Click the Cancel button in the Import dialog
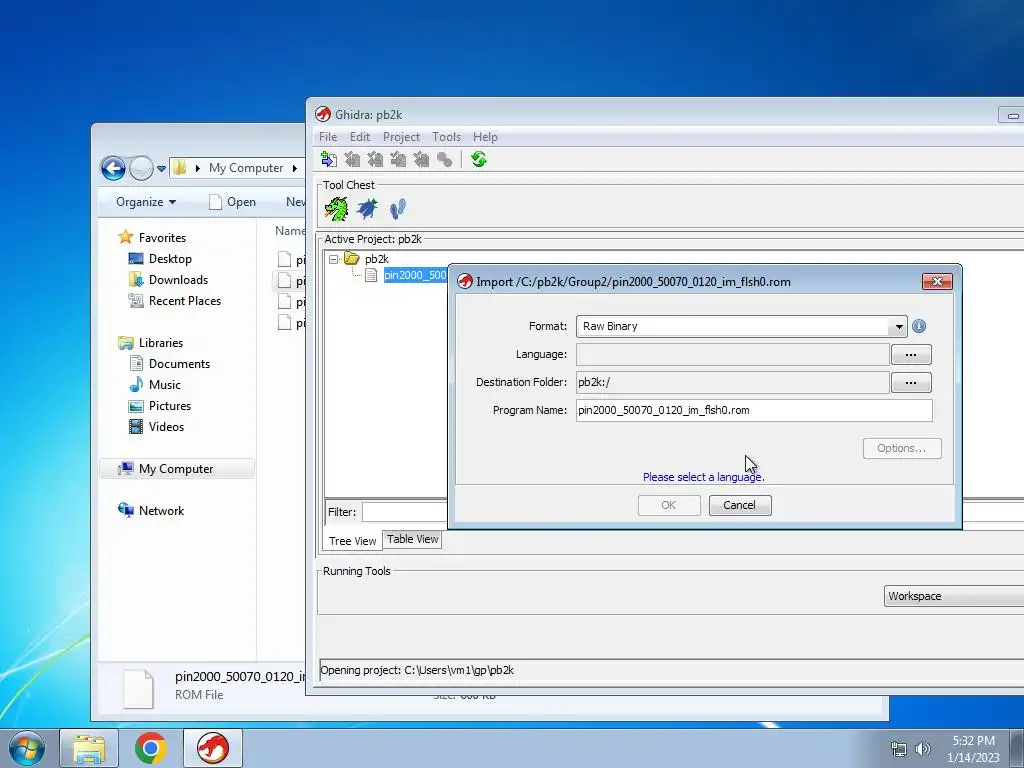The width and height of the screenshot is (1024, 768). click(x=740, y=505)
